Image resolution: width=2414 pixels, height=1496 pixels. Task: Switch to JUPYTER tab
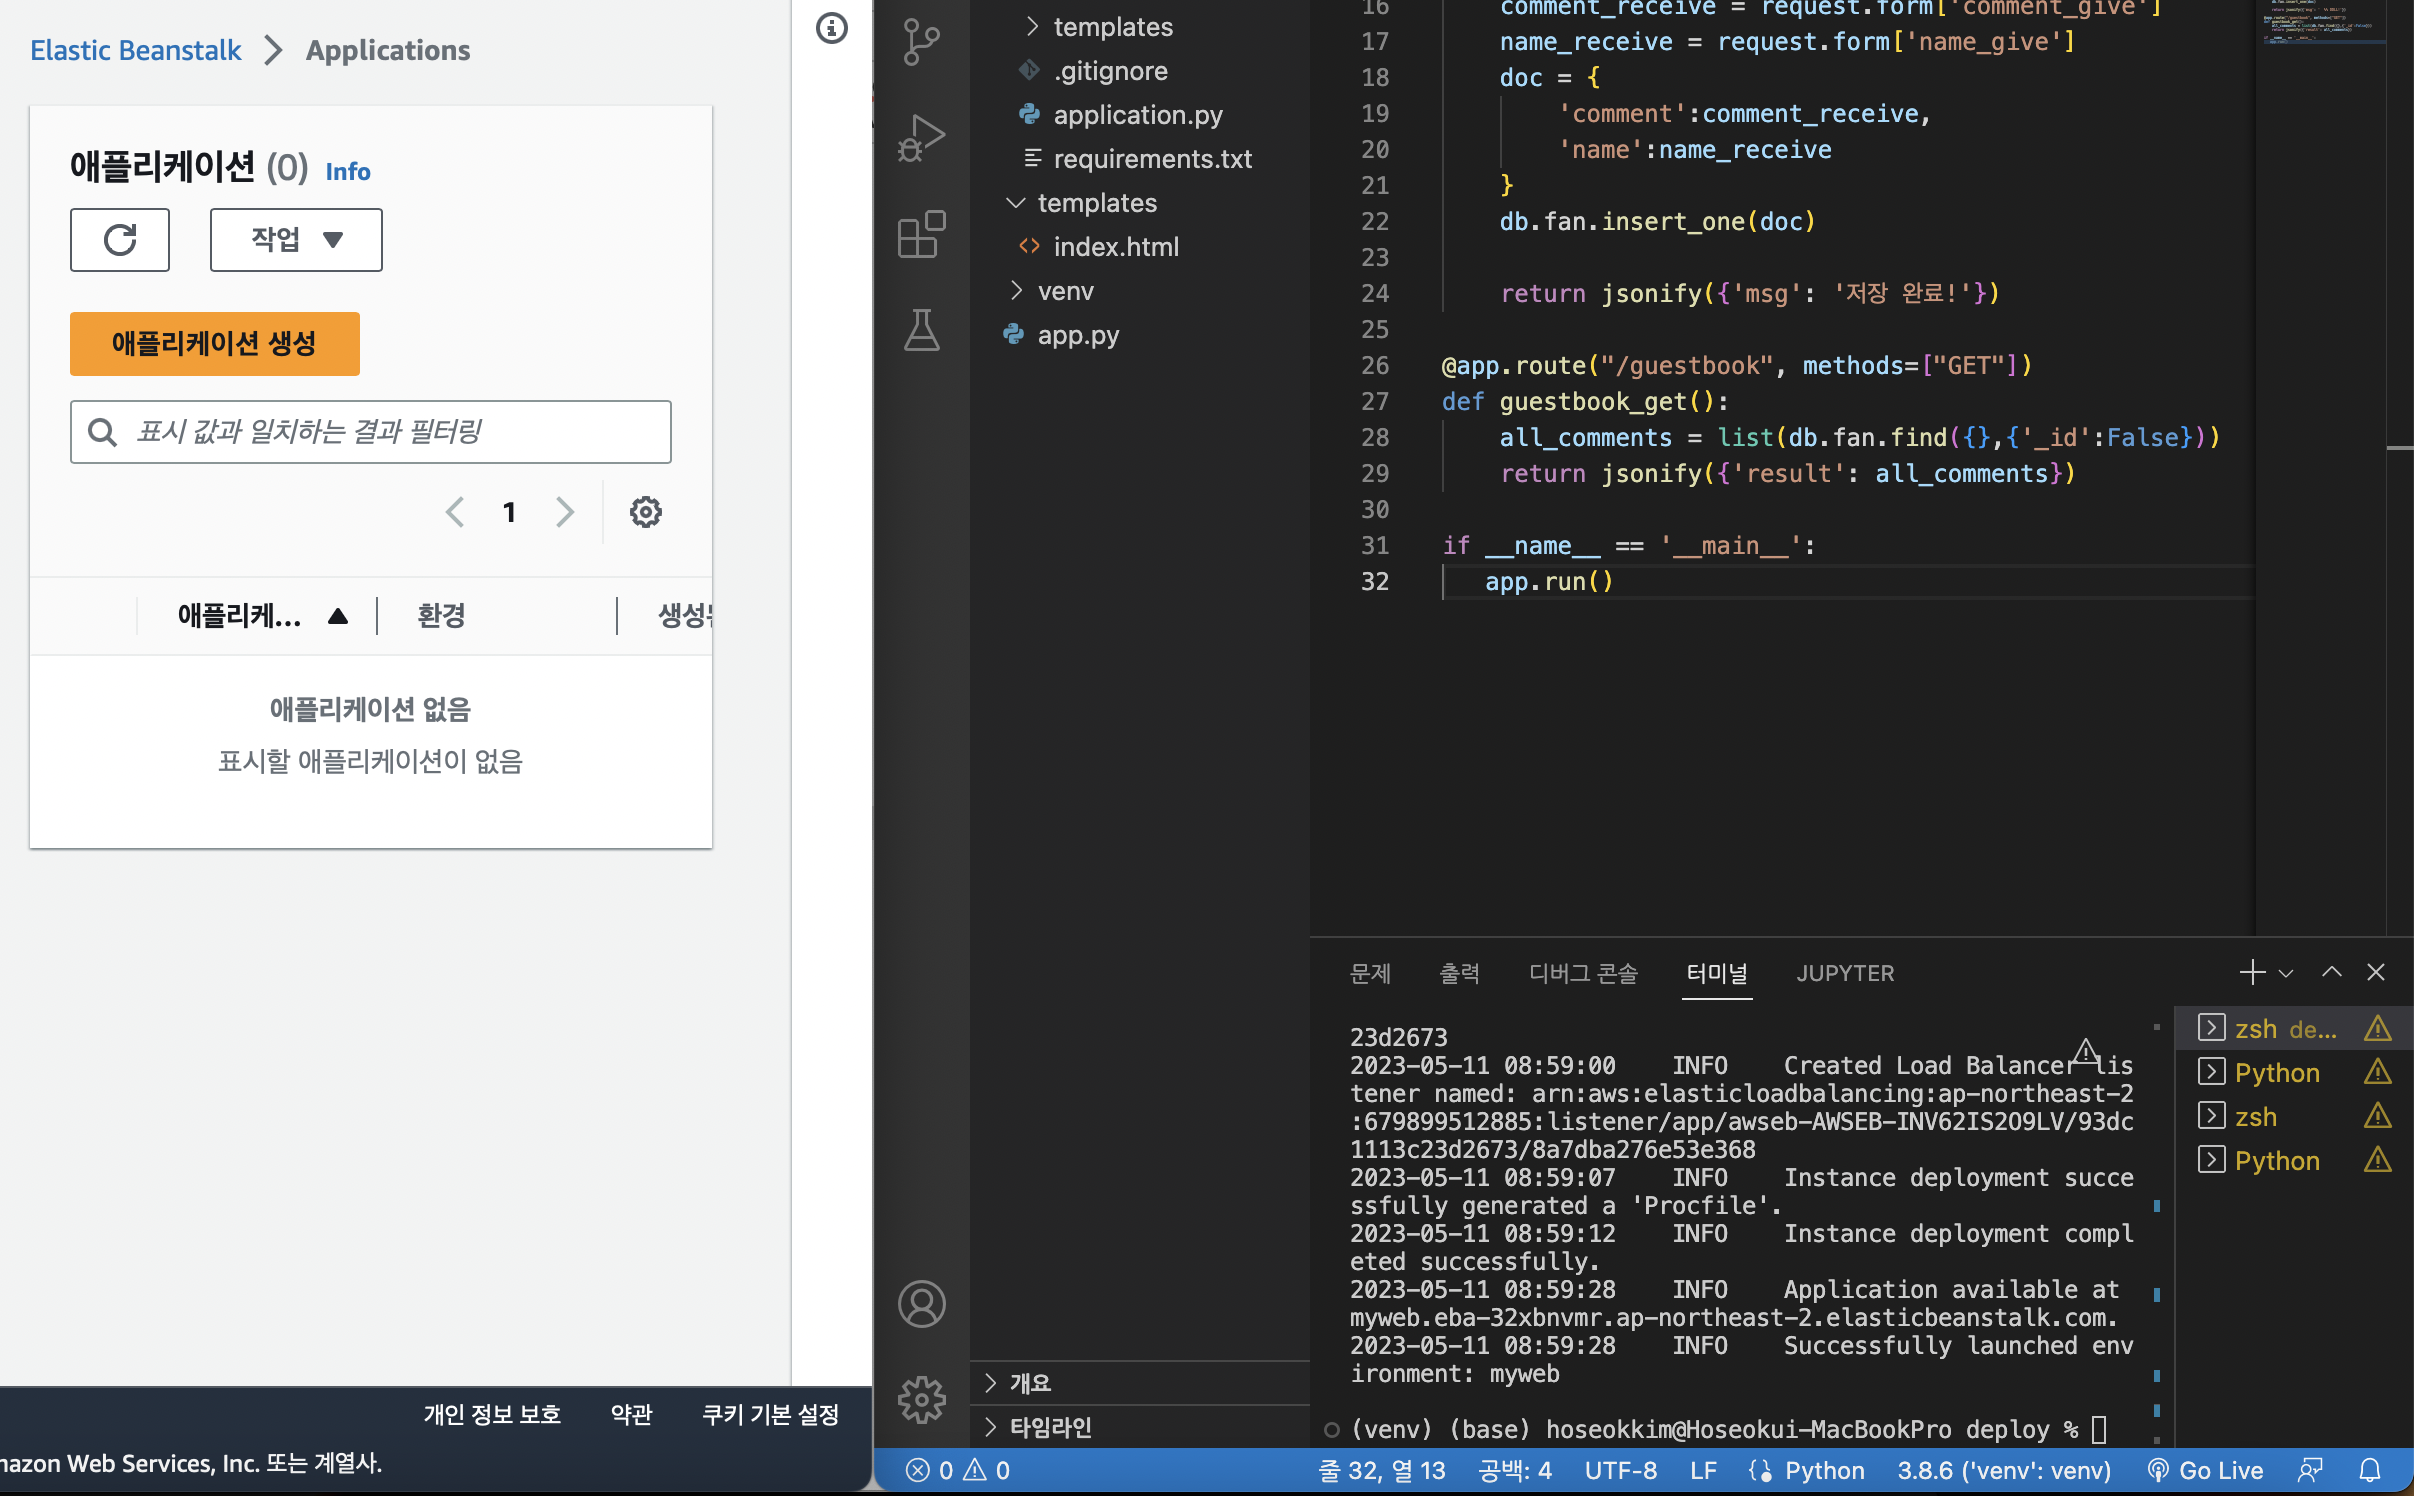(1845, 973)
